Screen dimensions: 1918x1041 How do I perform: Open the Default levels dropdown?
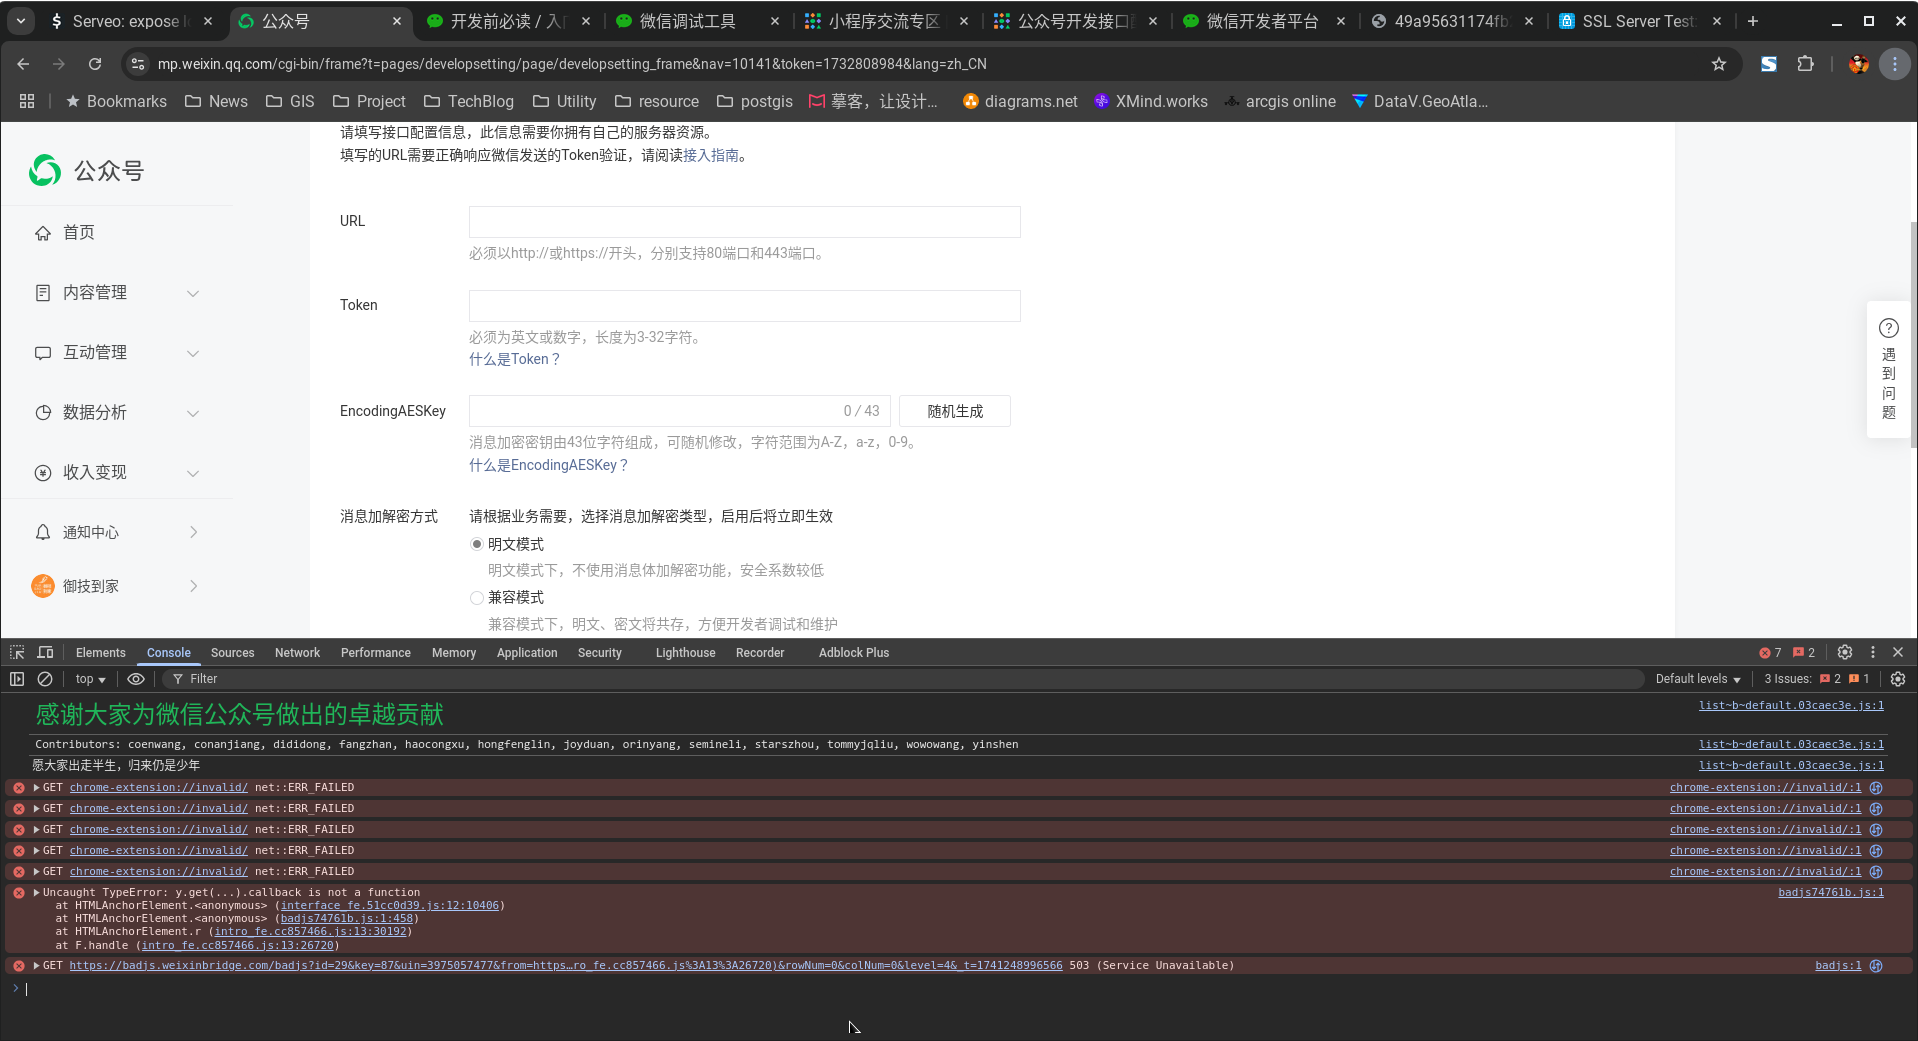point(1698,679)
